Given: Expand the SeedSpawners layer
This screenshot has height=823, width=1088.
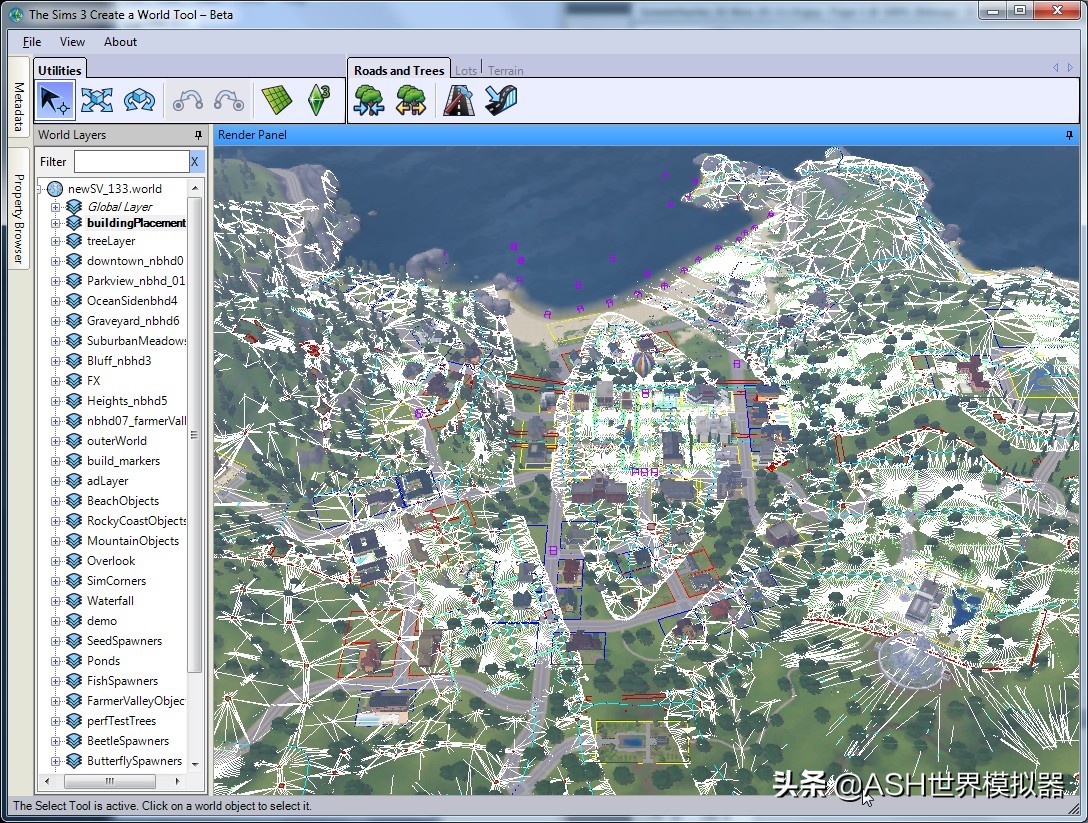Looking at the screenshot, I should coord(56,641).
